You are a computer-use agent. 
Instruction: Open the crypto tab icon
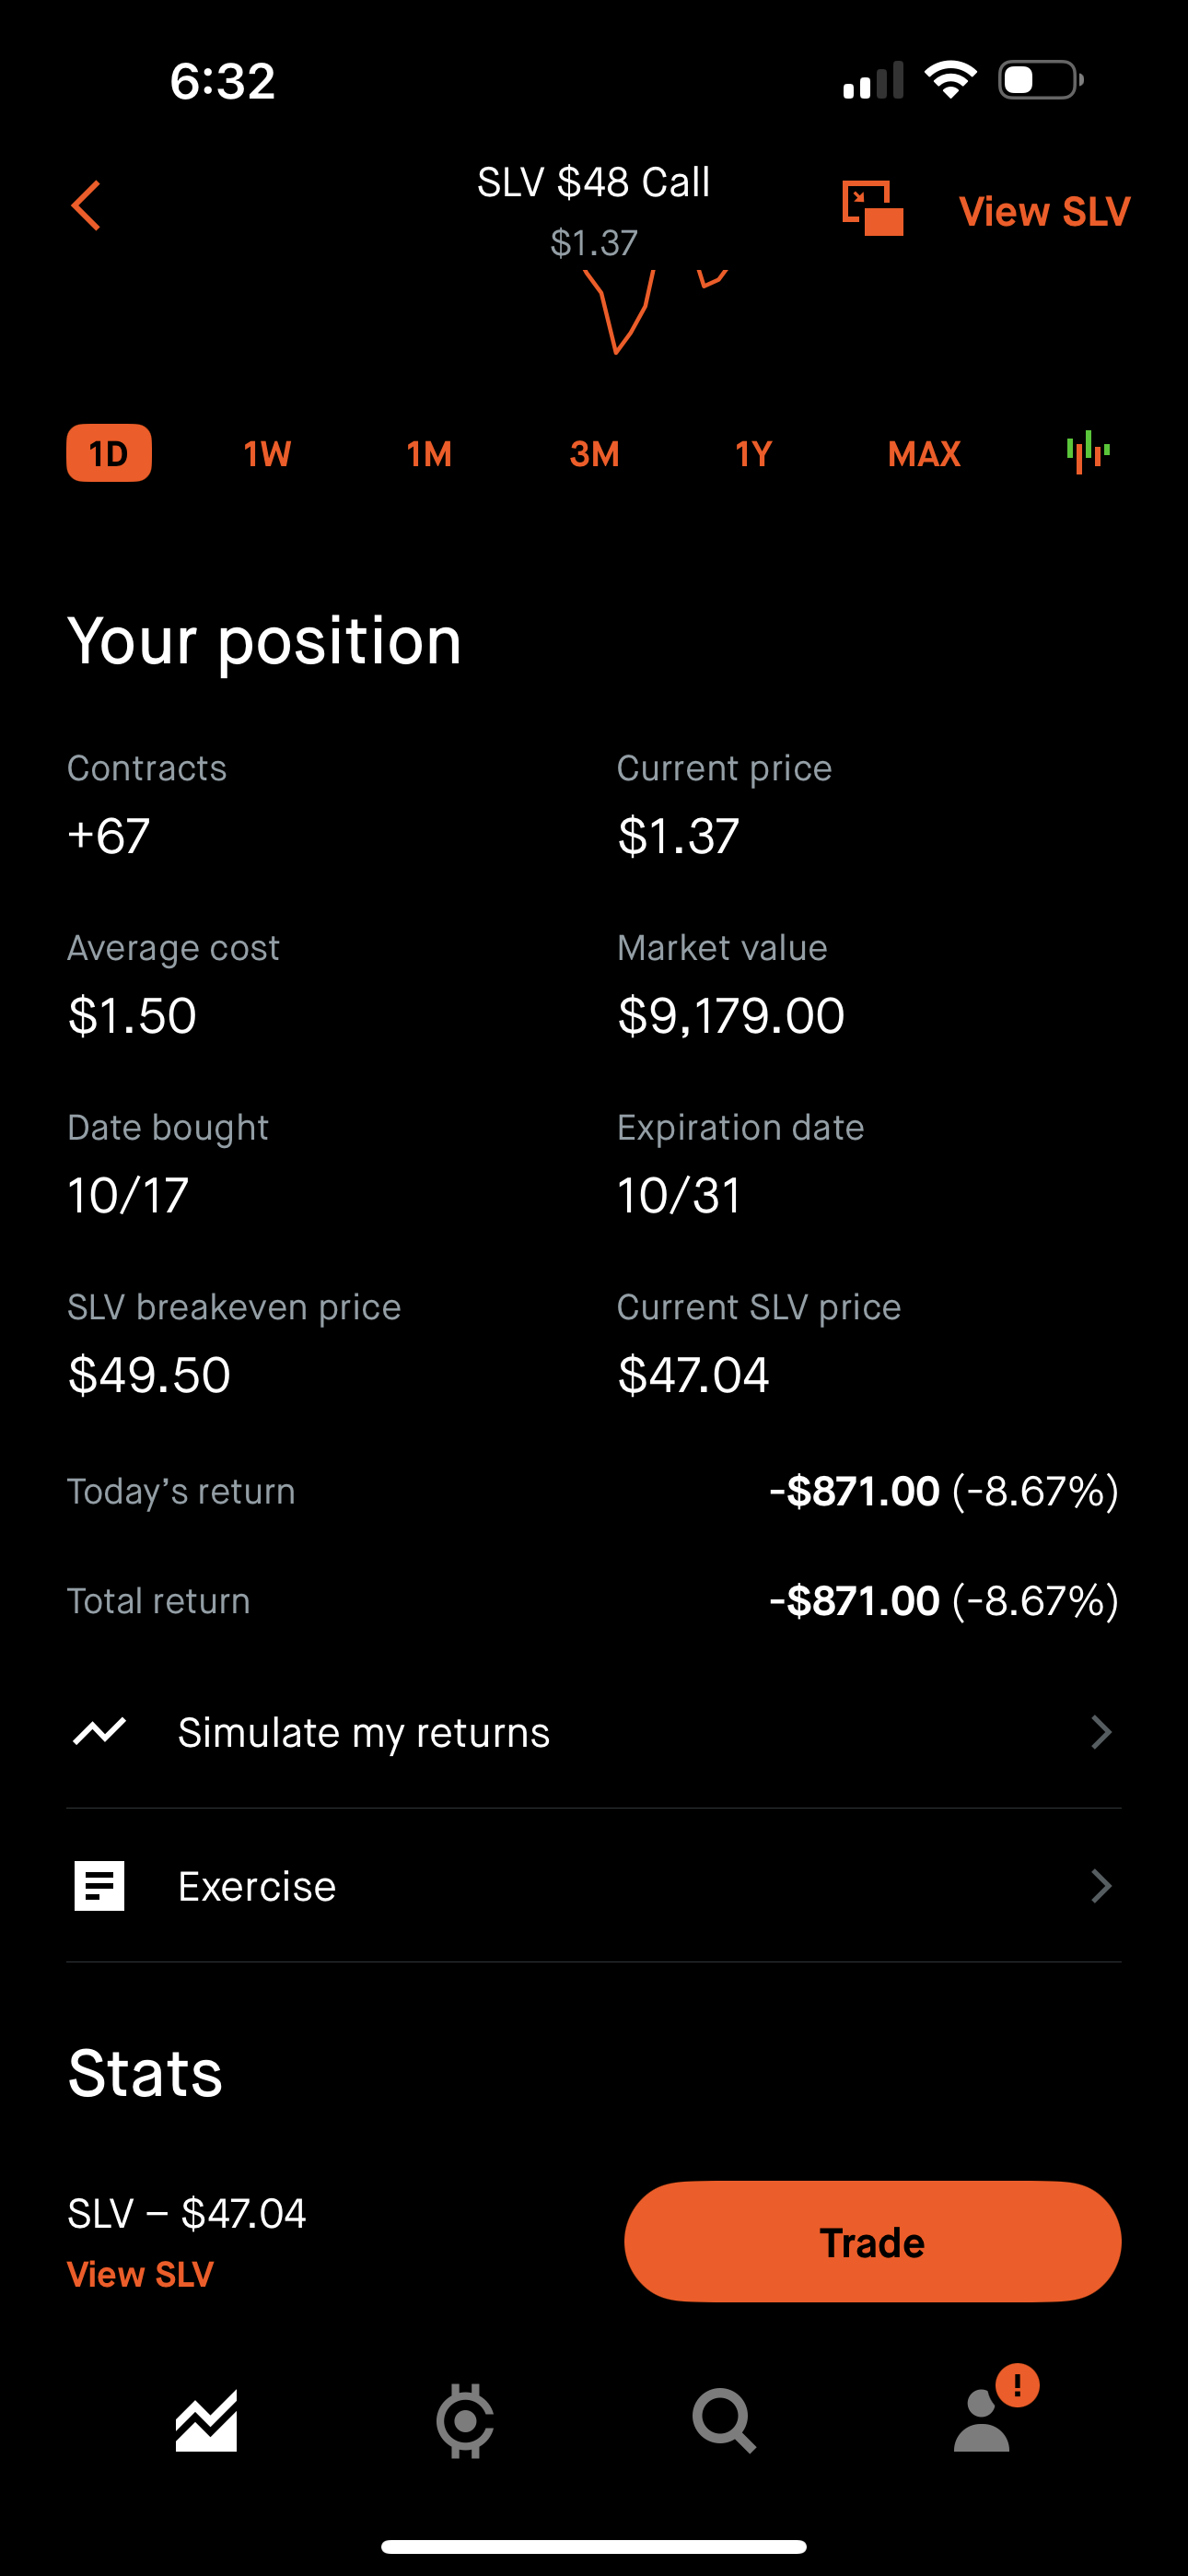[465, 2421]
